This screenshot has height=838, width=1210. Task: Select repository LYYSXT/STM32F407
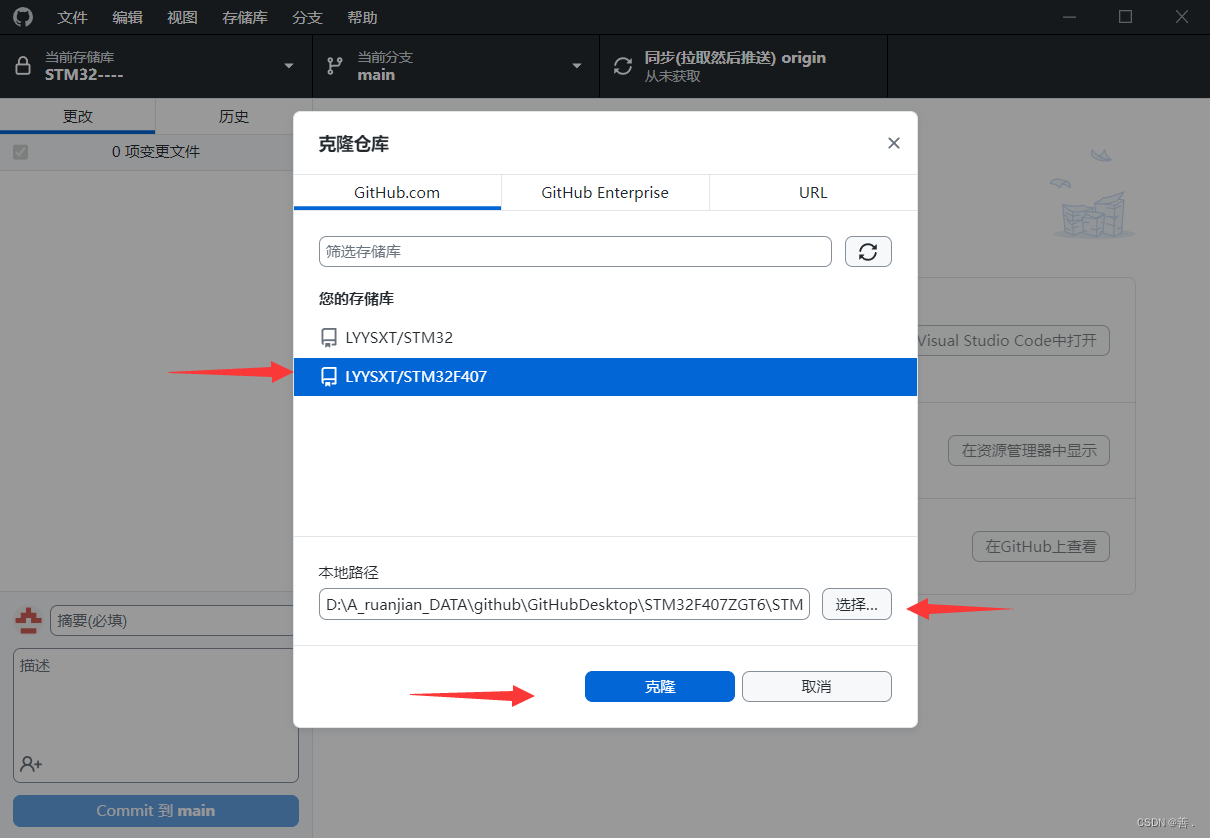605,377
